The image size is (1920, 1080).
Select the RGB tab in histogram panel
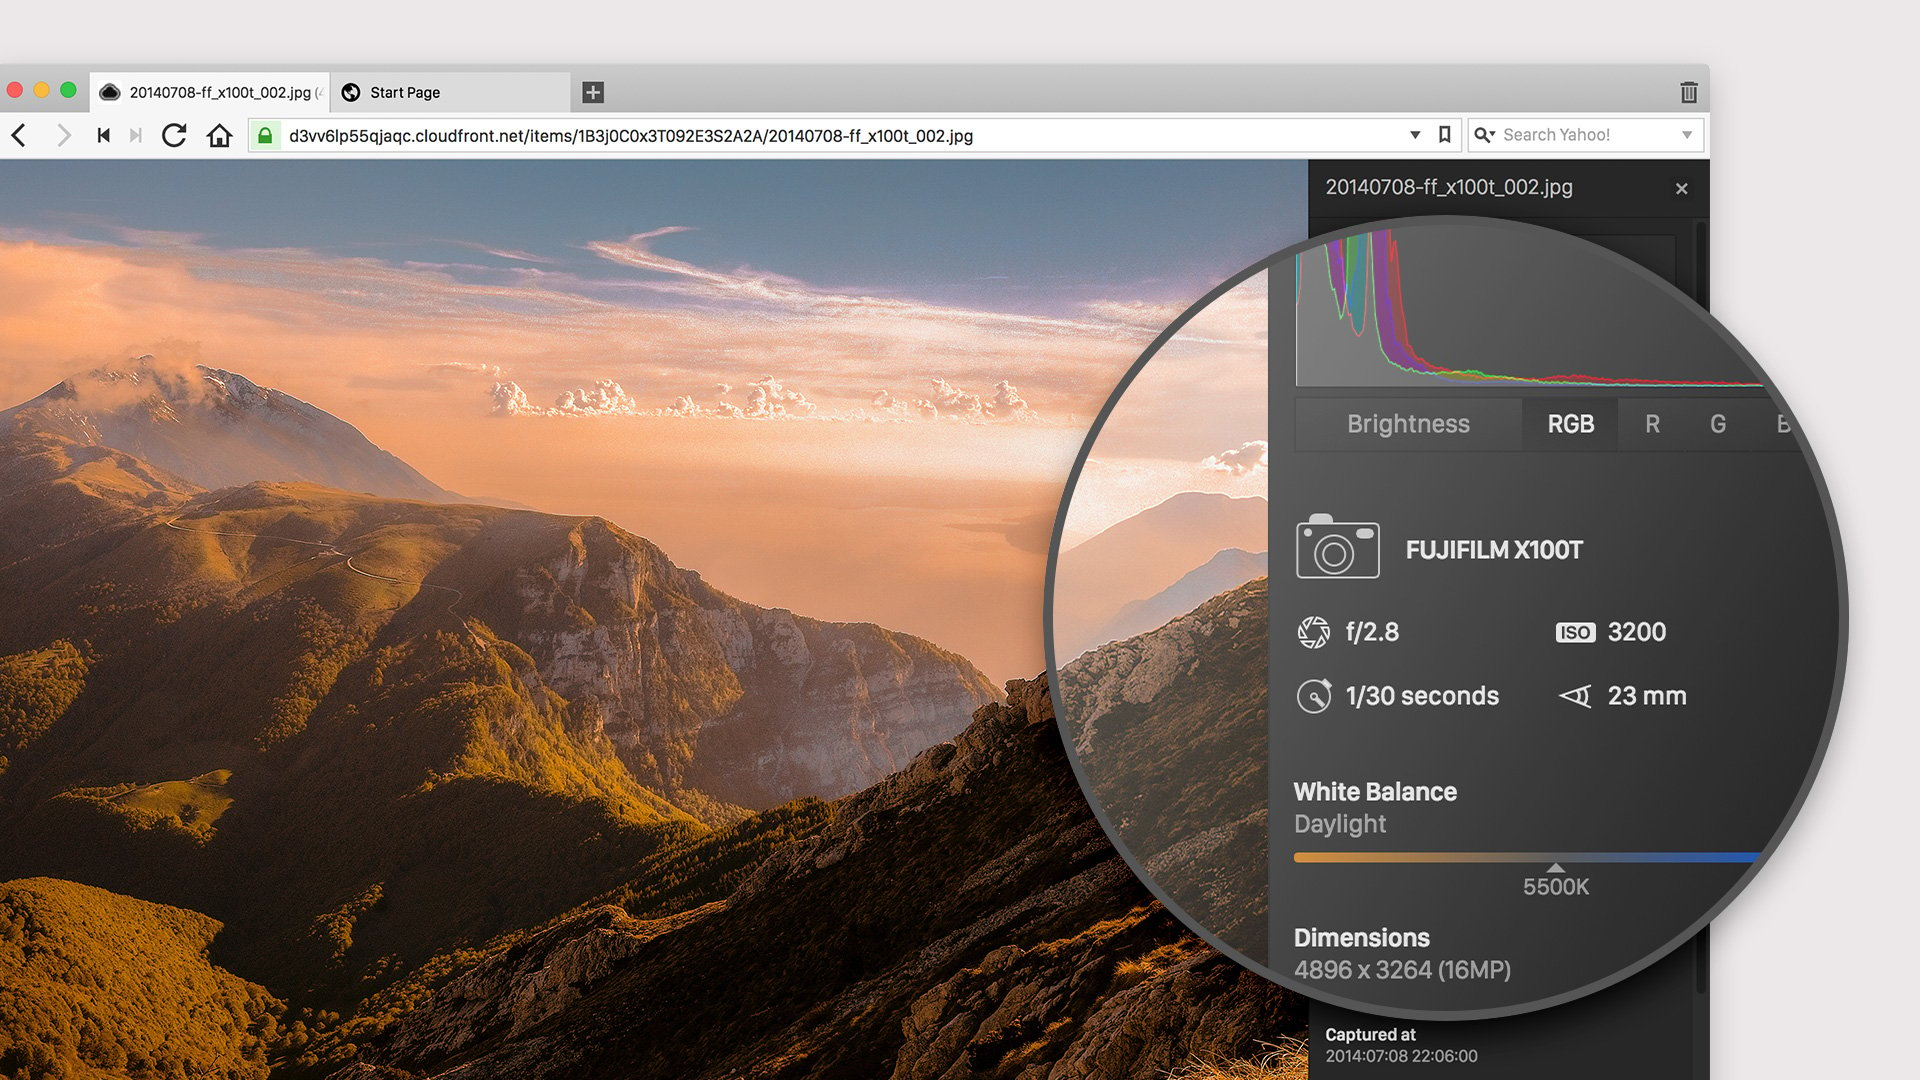[x=1571, y=423]
